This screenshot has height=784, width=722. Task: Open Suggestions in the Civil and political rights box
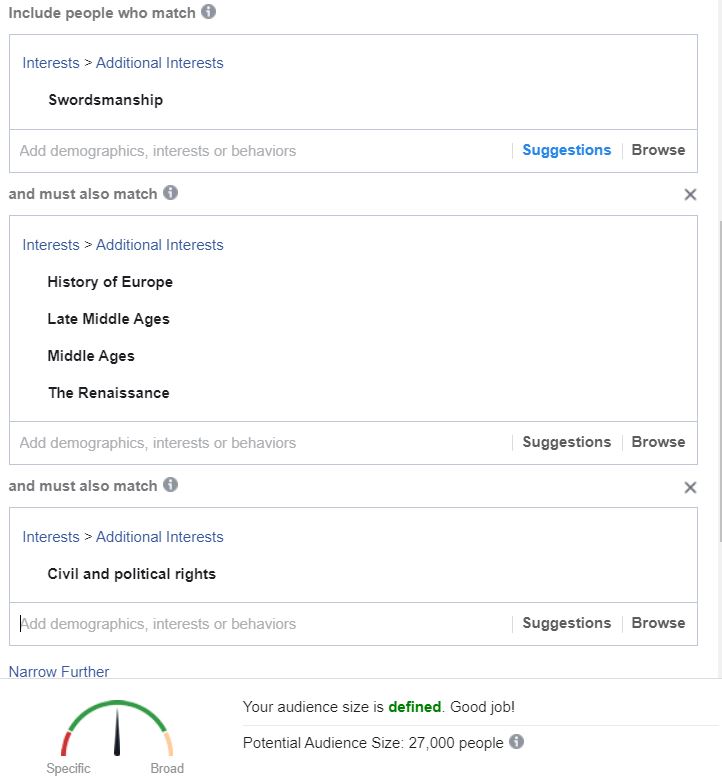(x=566, y=623)
